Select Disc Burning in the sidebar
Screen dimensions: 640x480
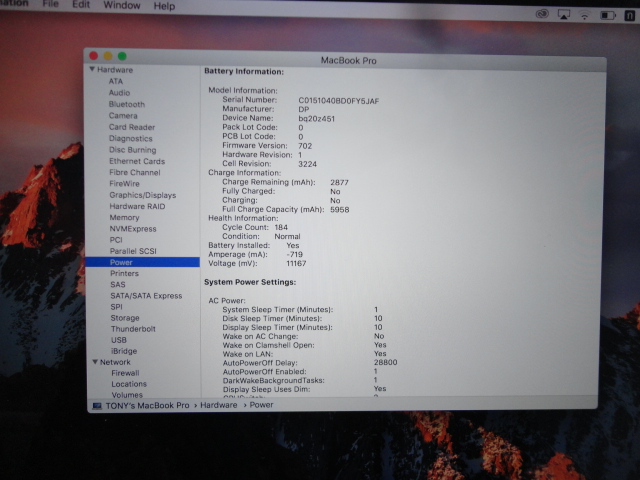pos(133,150)
